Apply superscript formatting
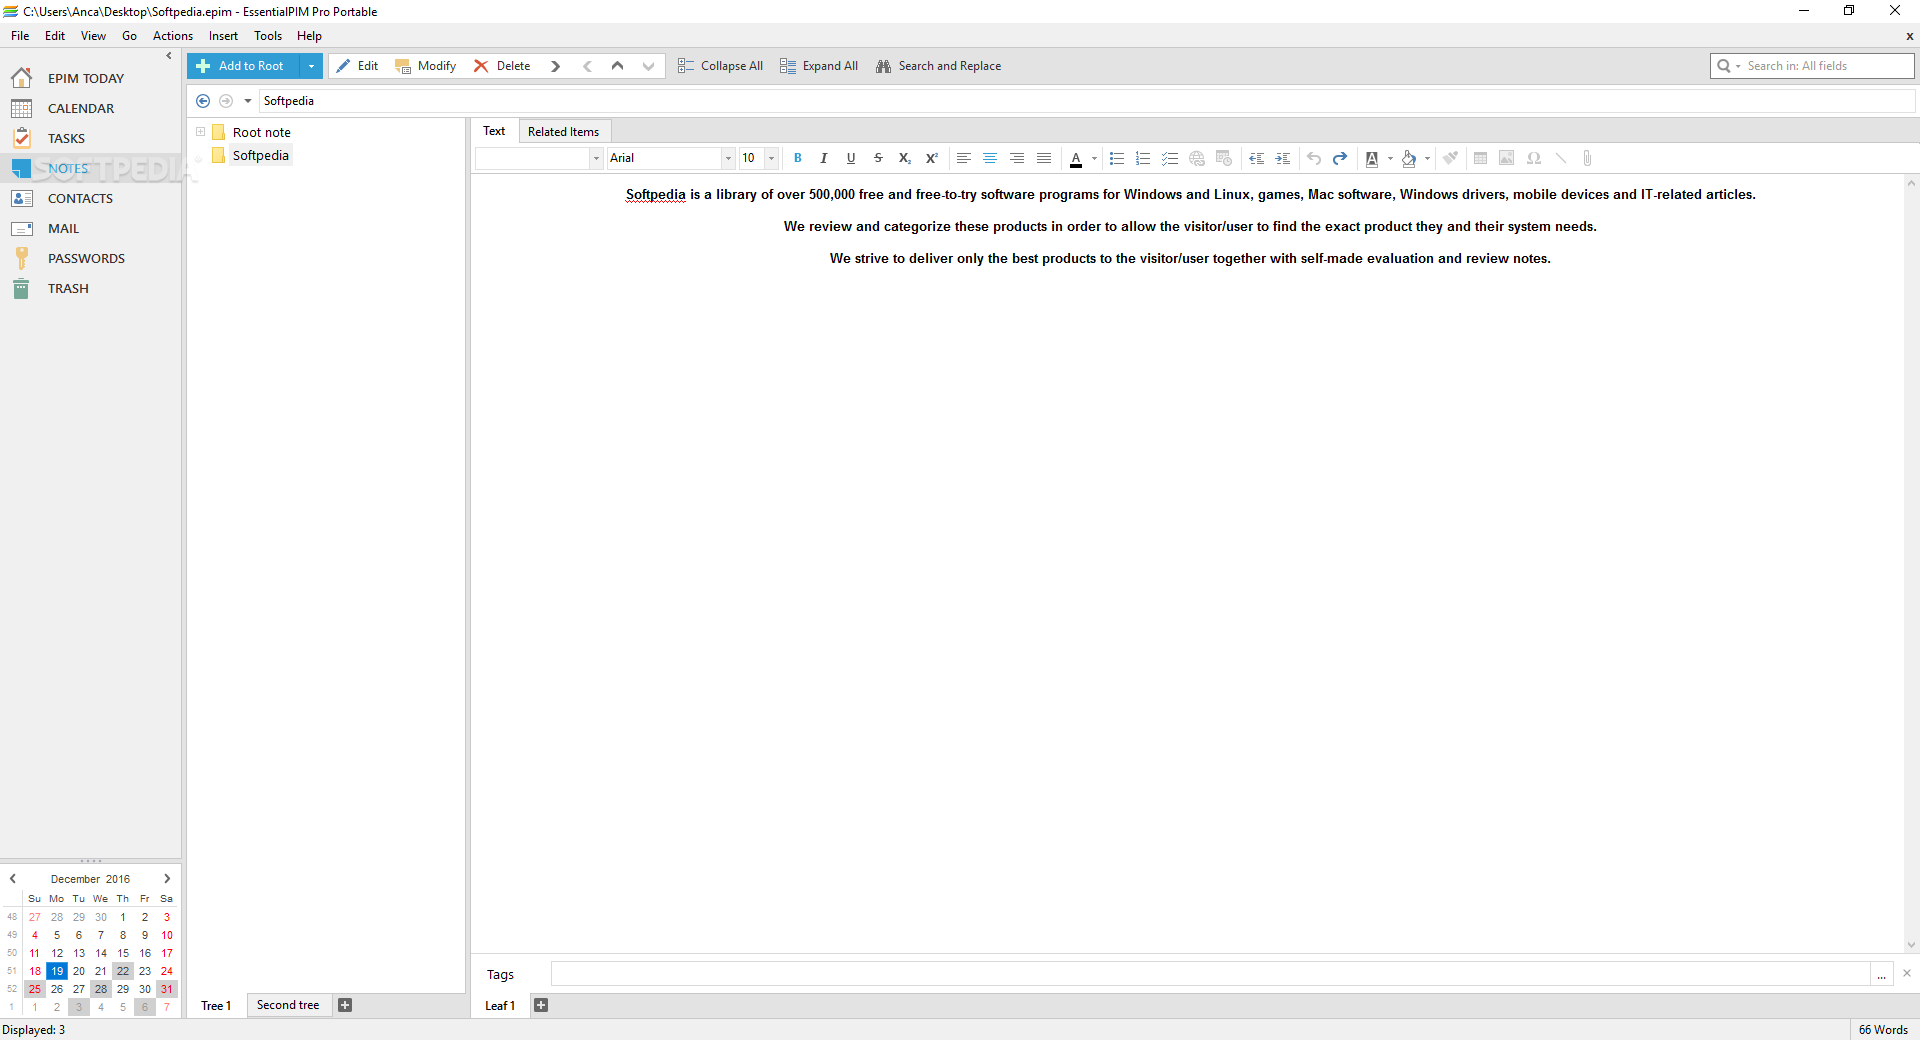This screenshot has height=1040, width=1920. pos(931,158)
